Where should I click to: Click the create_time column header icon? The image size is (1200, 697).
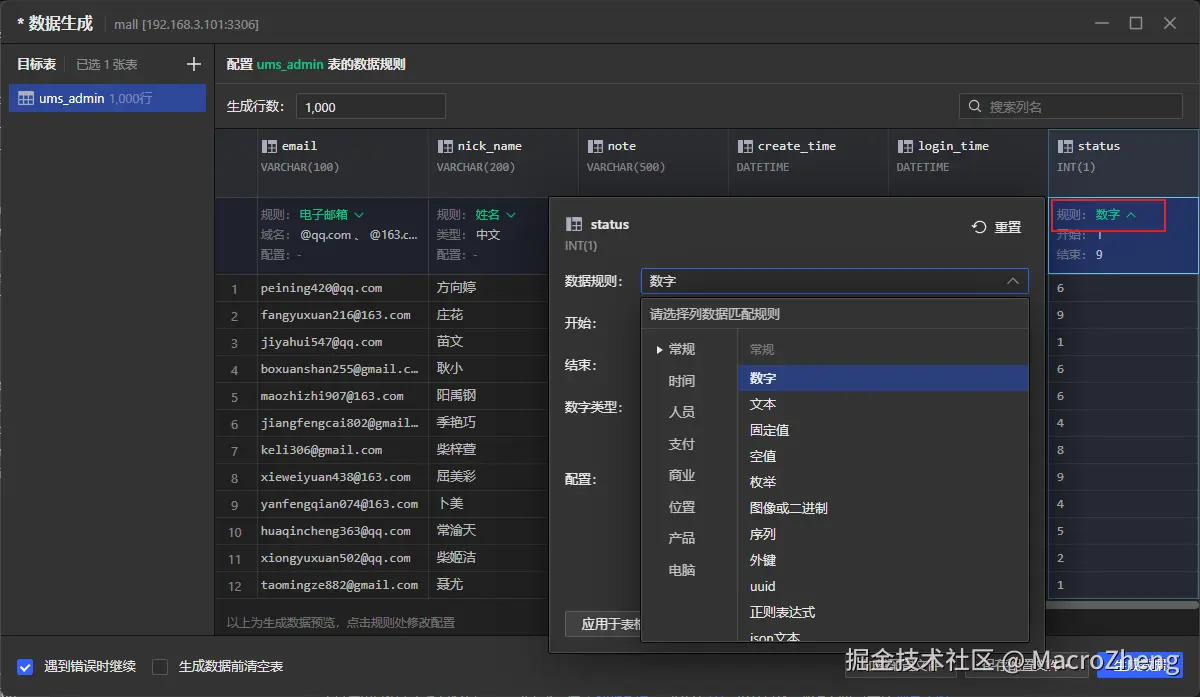[745, 146]
